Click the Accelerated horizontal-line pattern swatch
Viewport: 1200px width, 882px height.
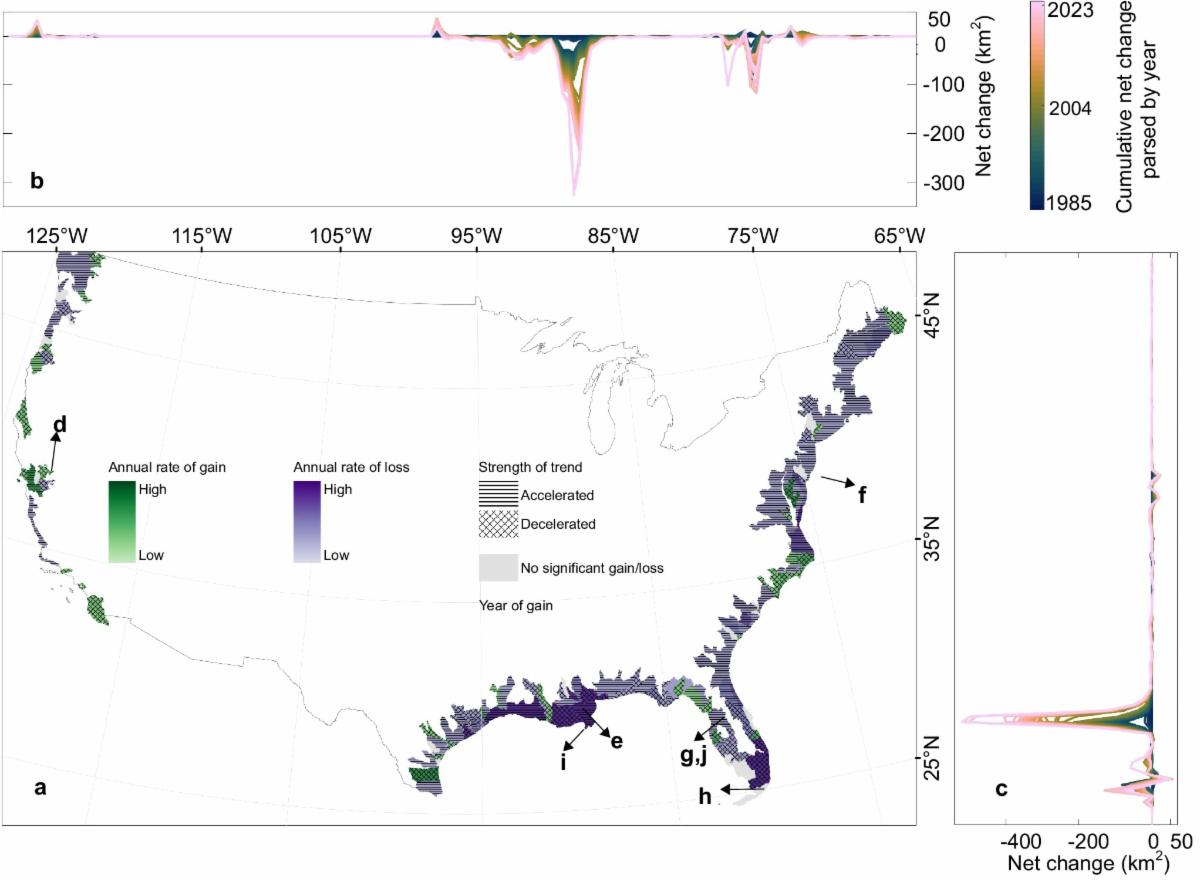tap(498, 493)
